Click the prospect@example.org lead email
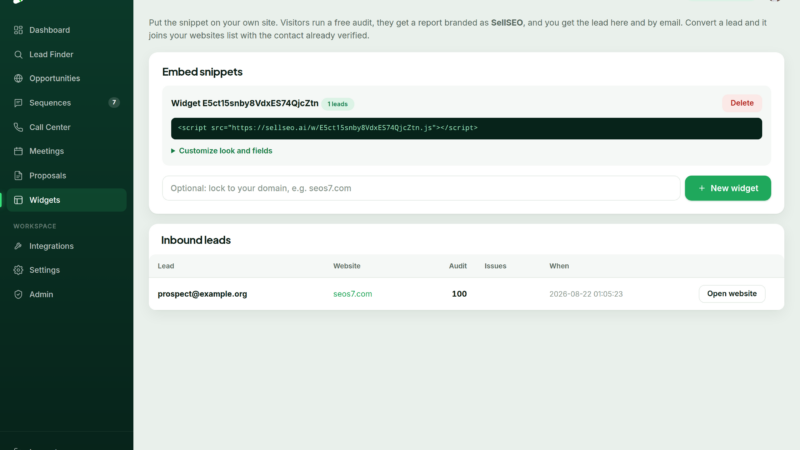Screen dimensions: 800x450 click(x=202, y=294)
